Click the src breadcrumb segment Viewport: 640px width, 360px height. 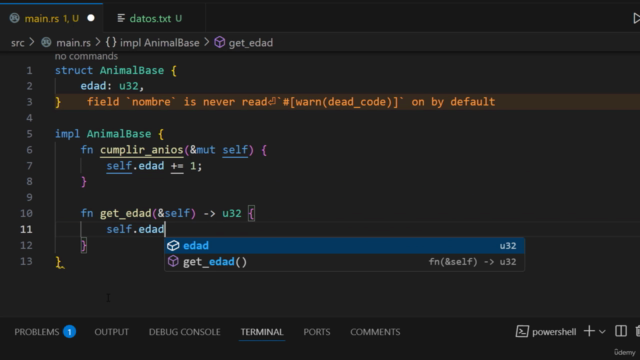click(18, 42)
